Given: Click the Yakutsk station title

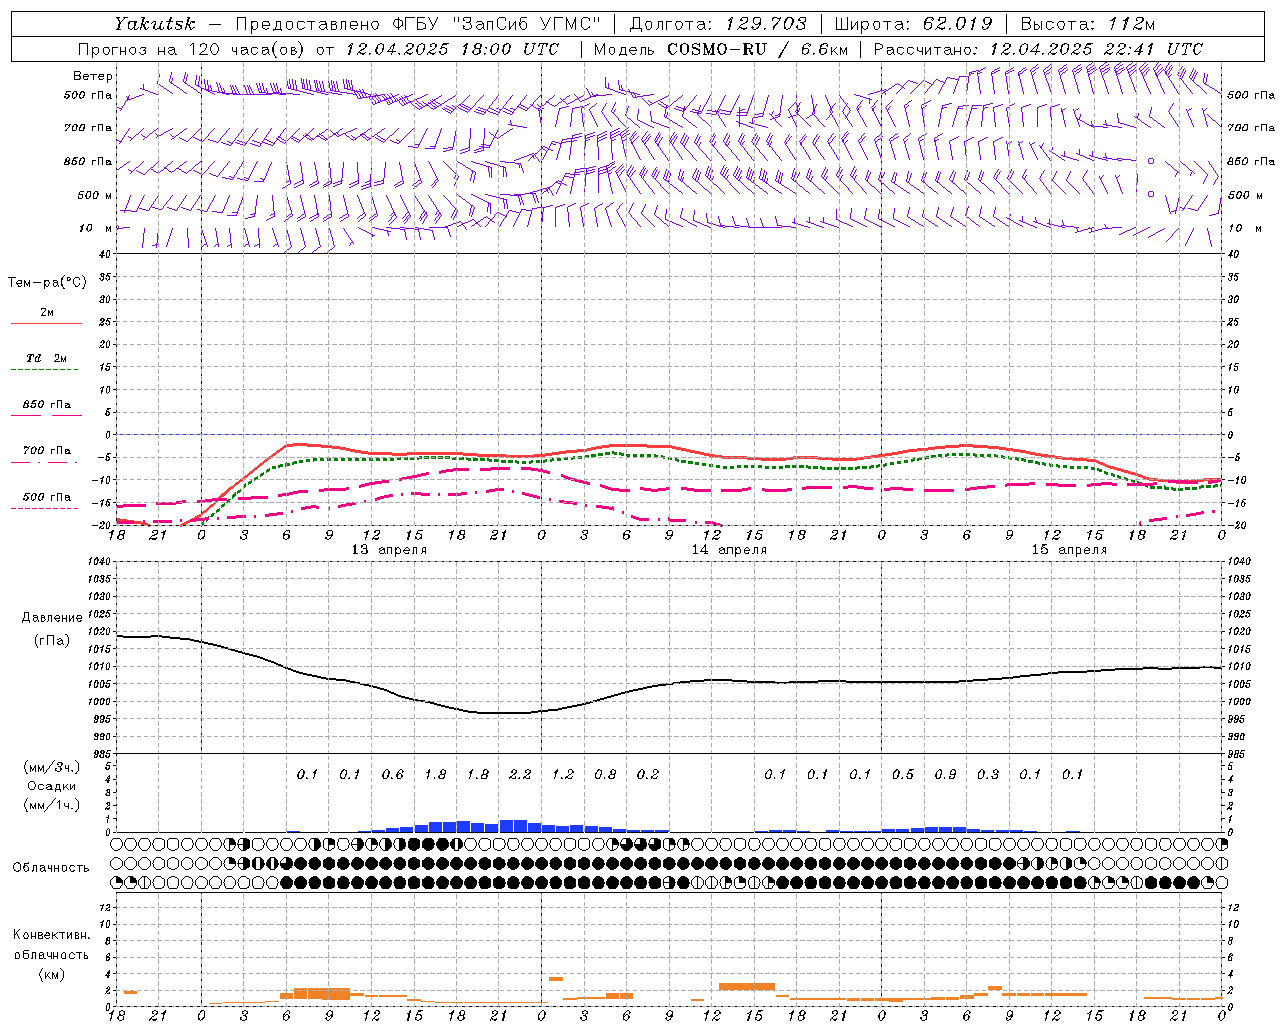Looking at the screenshot, I should pos(155,24).
